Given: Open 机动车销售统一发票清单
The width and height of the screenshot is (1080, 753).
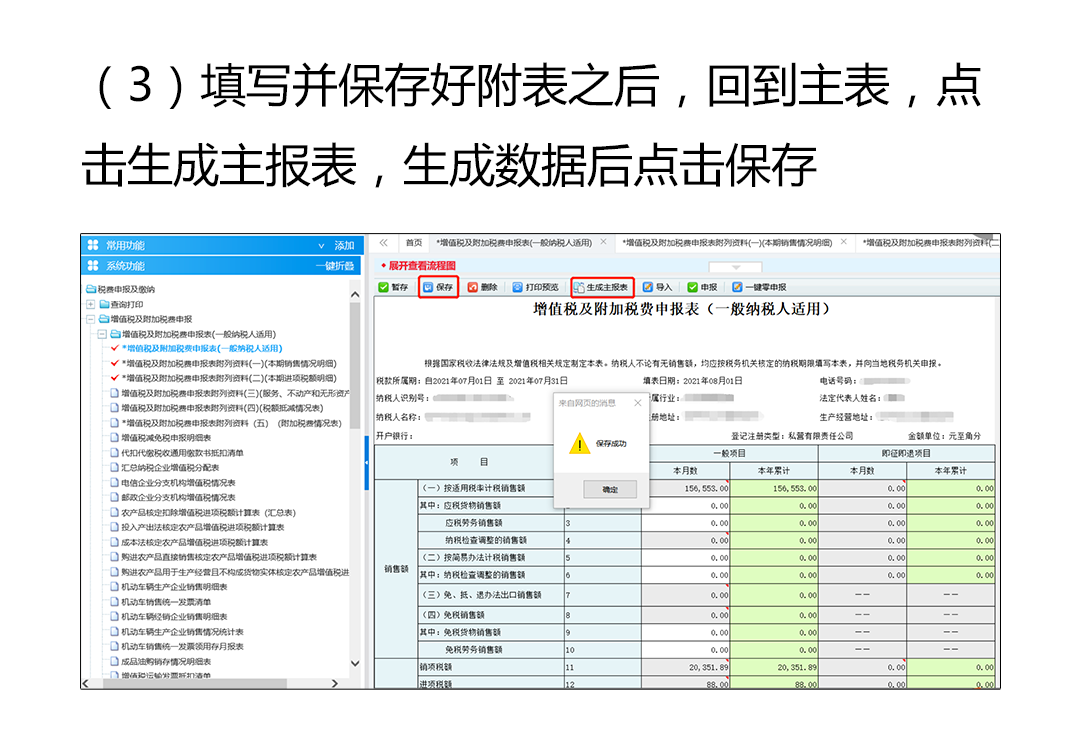Looking at the screenshot, I should pos(166,602).
